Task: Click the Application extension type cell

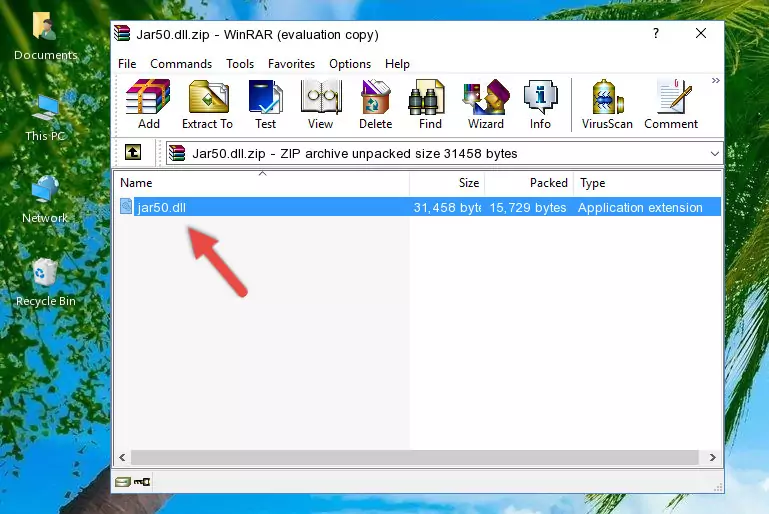Action: (x=640, y=207)
